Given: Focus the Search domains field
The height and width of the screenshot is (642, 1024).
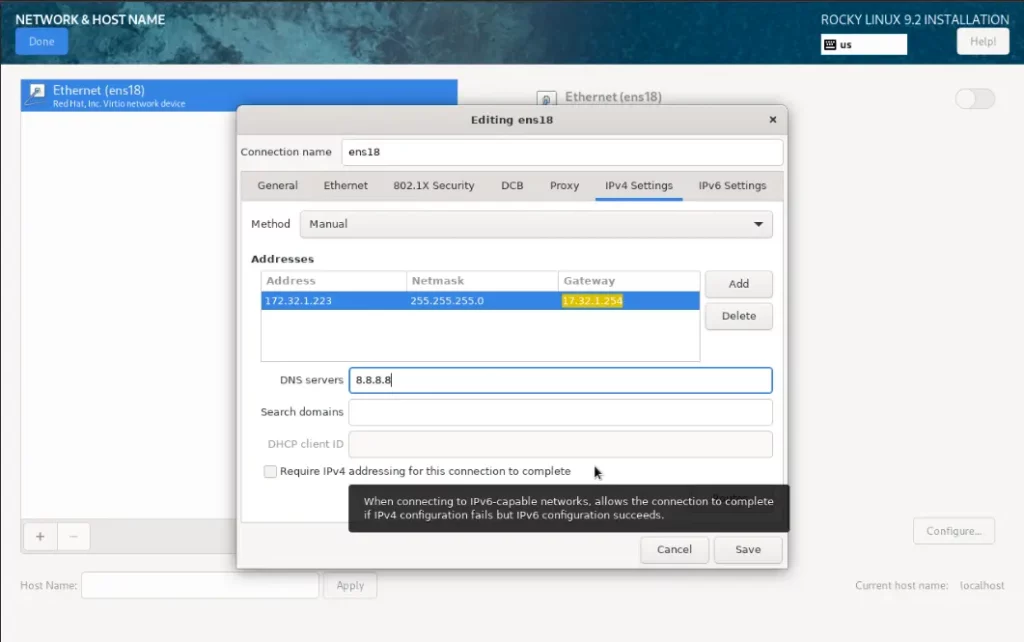Looking at the screenshot, I should (x=560, y=412).
